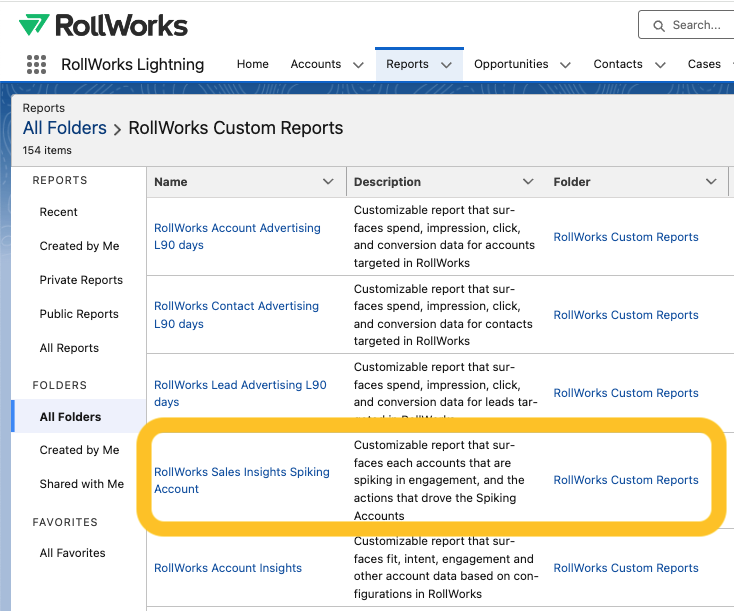The height and width of the screenshot is (611, 734).
Task: Open the Accounts tab
Action: [316, 64]
